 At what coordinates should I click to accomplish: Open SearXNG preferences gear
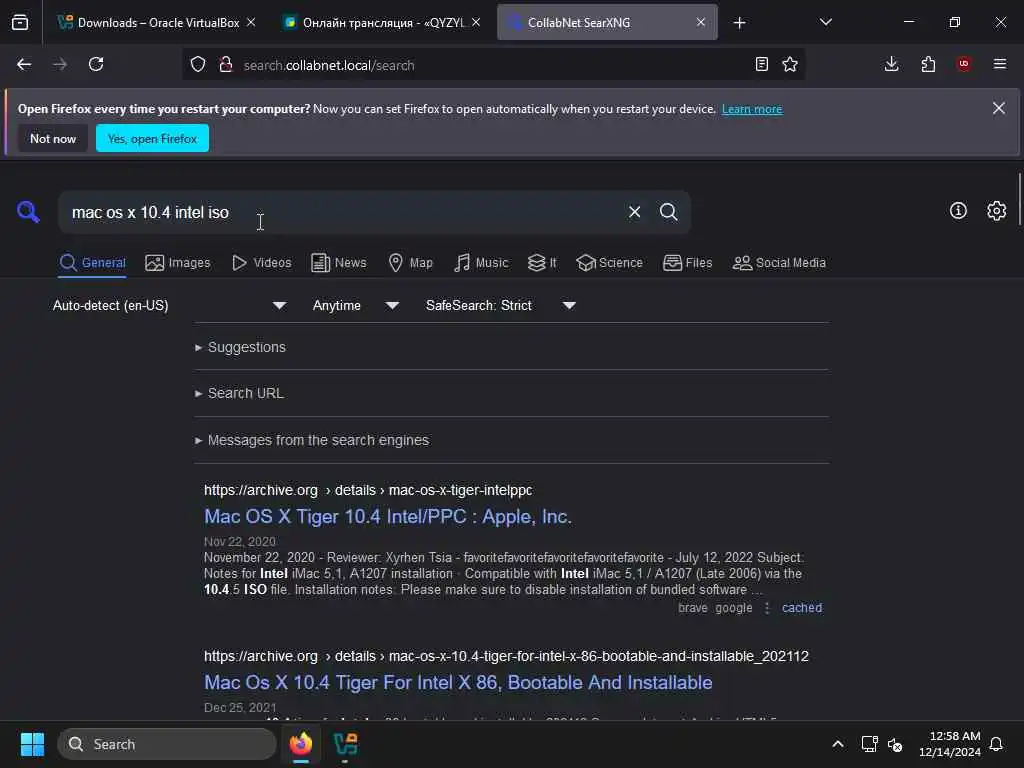point(997,211)
